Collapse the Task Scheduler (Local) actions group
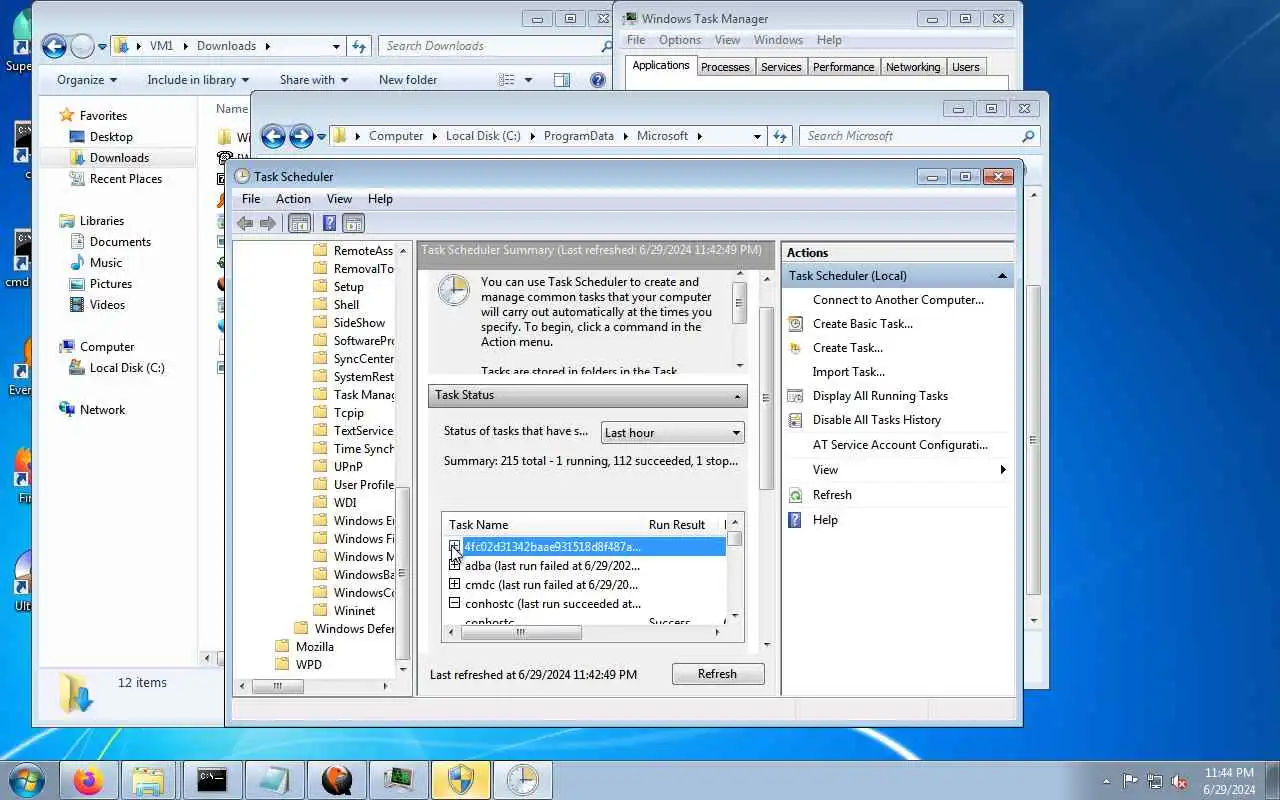The width and height of the screenshot is (1280, 800). click(1002, 276)
